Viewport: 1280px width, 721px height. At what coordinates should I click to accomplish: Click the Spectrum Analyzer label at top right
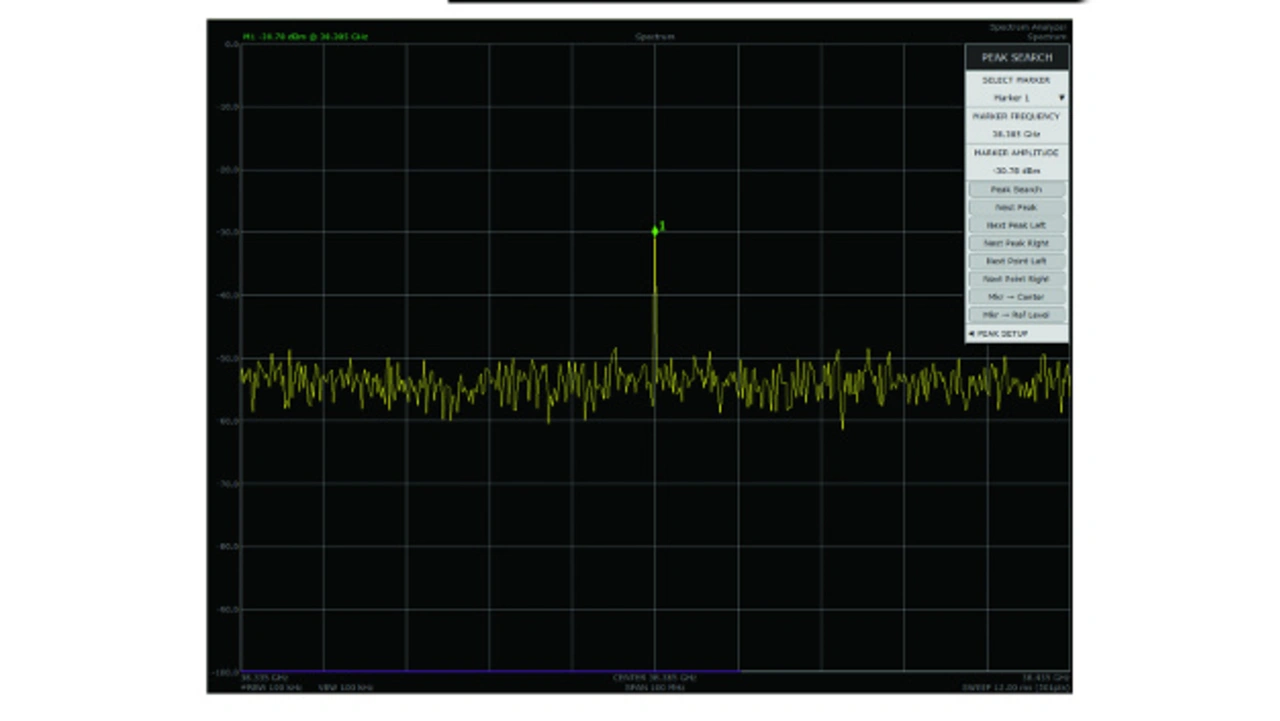coord(1028,27)
